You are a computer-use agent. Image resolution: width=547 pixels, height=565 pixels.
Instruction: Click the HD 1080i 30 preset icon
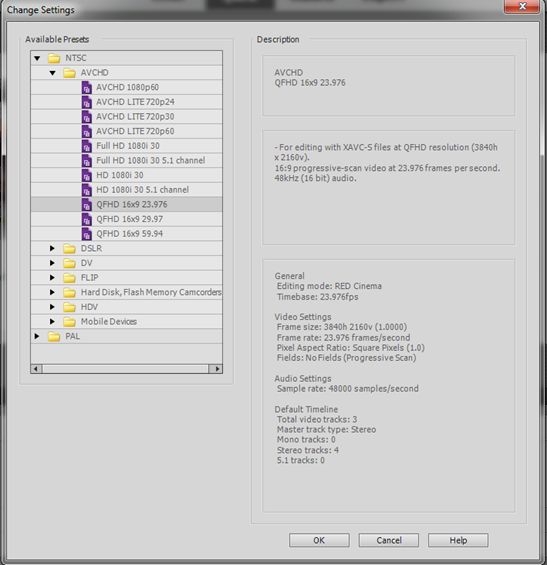click(86, 175)
